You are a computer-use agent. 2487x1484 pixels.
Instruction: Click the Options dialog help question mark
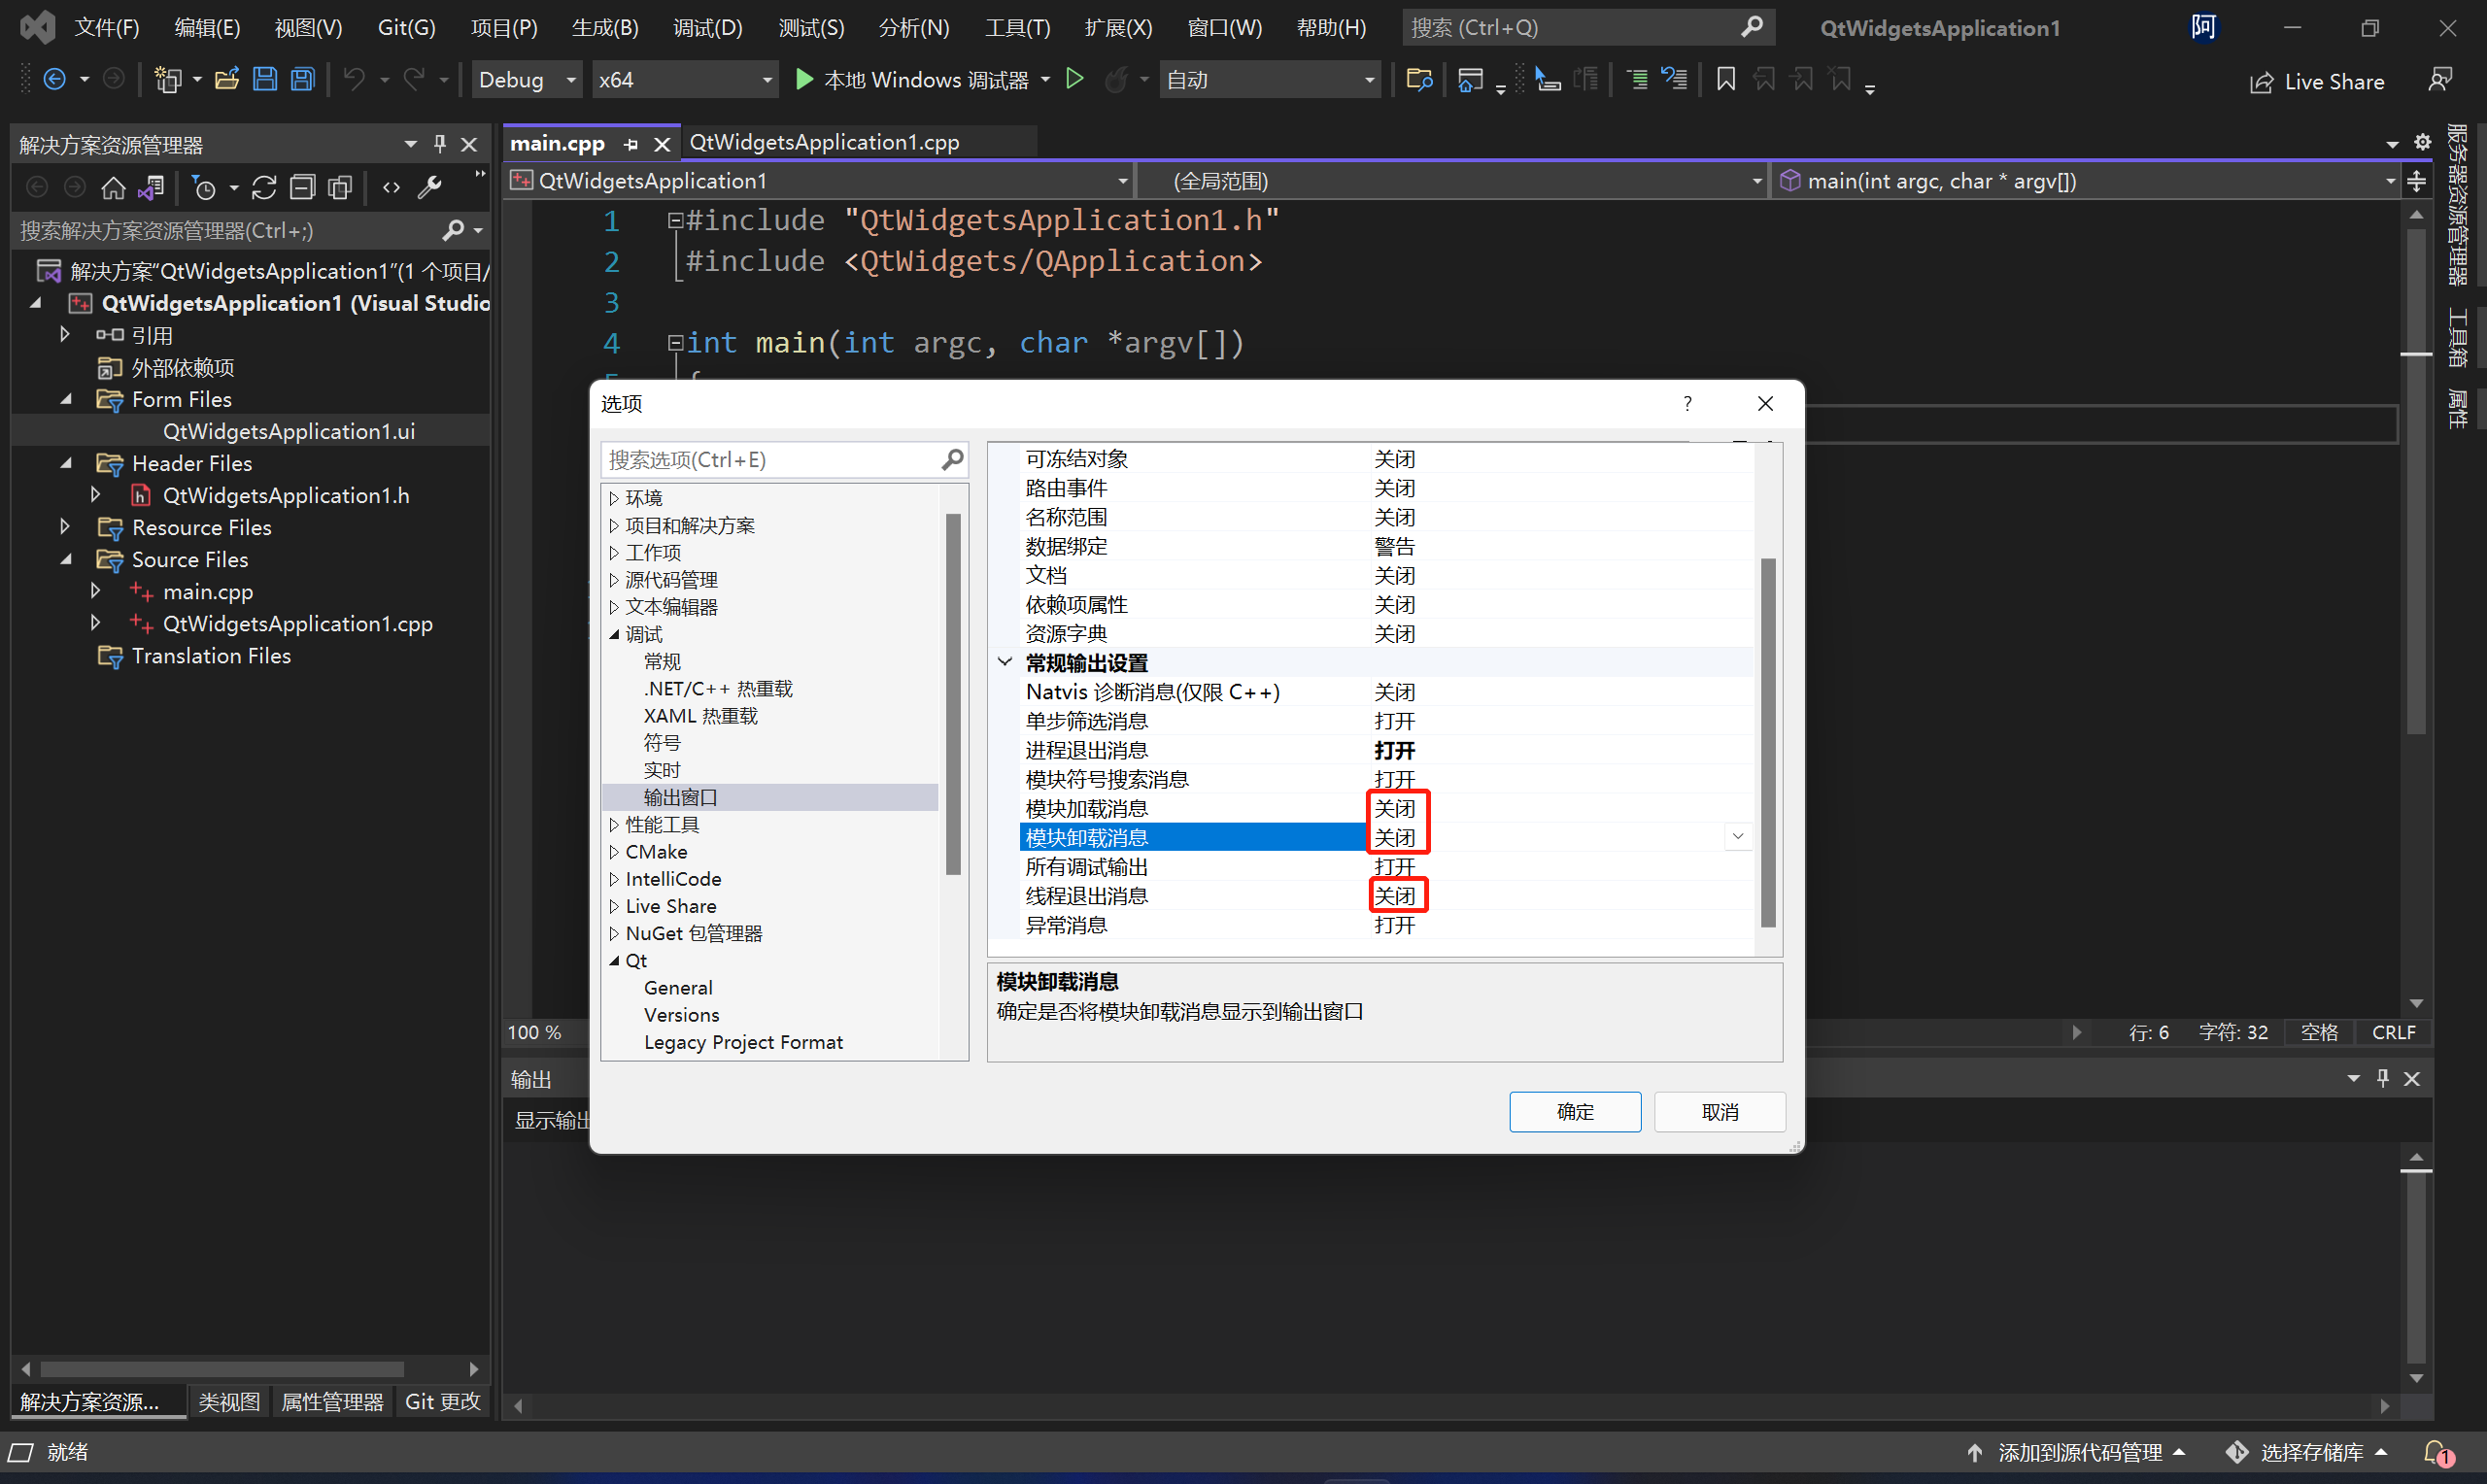click(1688, 403)
